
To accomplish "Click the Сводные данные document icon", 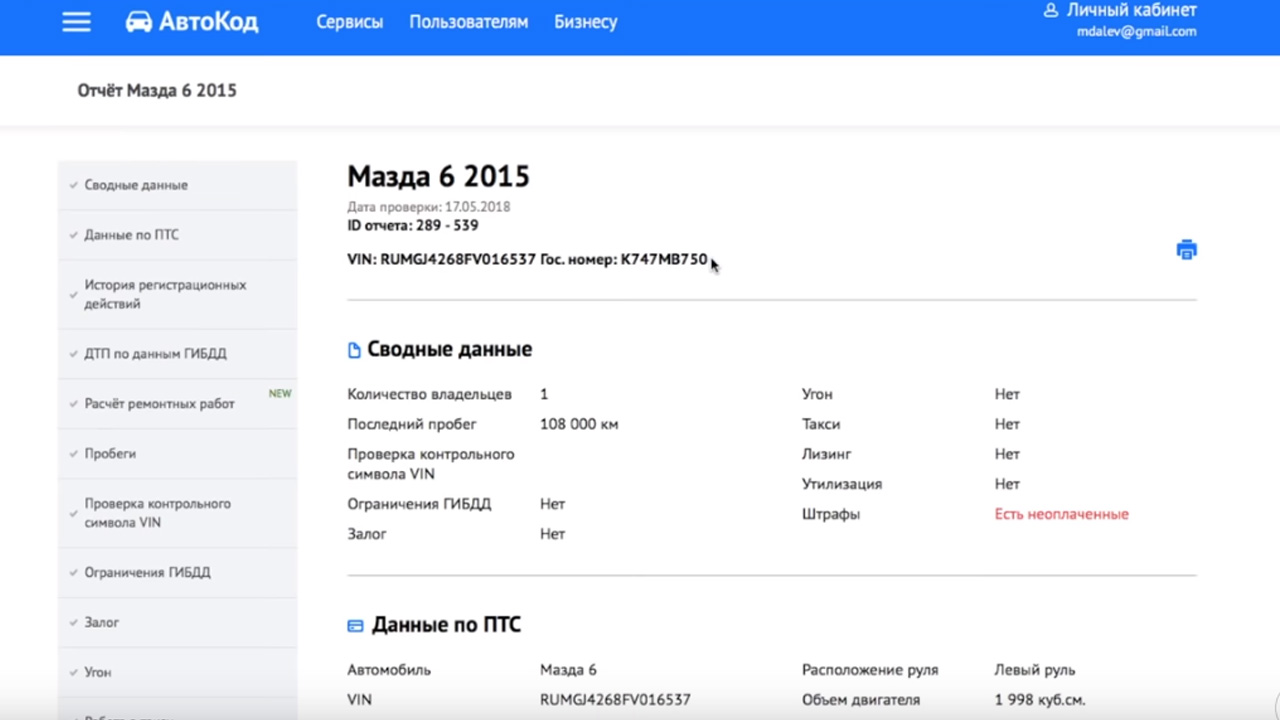I will tap(354, 350).
